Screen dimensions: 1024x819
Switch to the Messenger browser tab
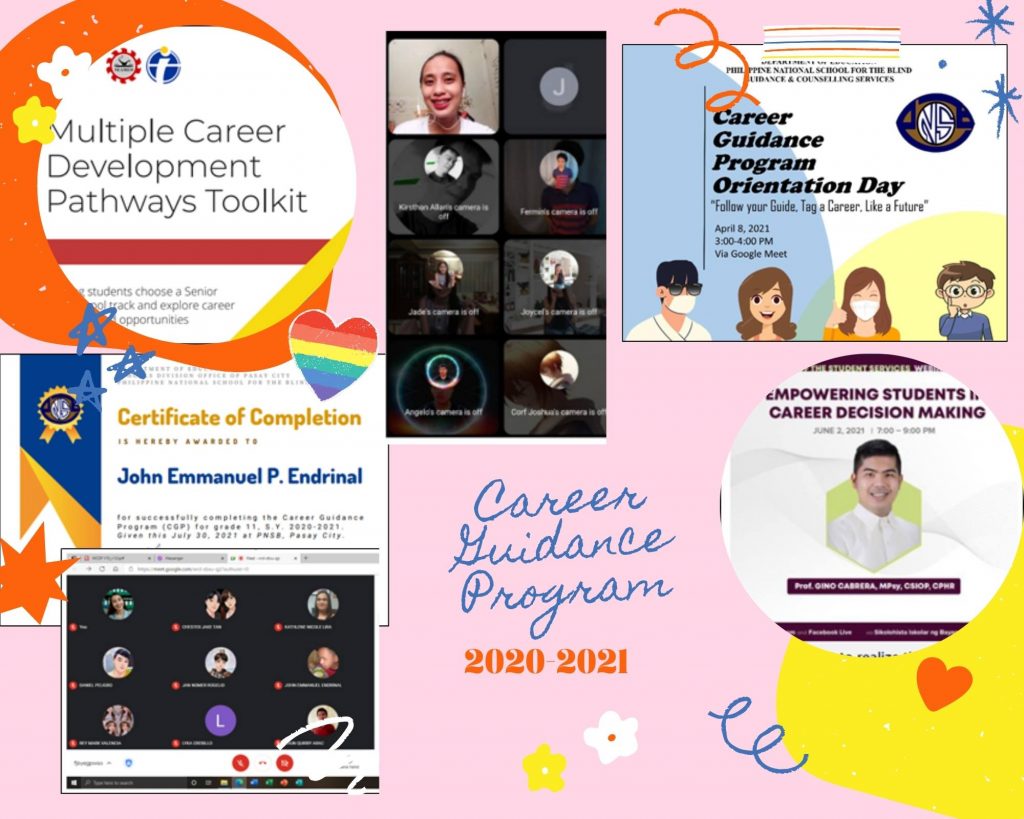(x=191, y=558)
